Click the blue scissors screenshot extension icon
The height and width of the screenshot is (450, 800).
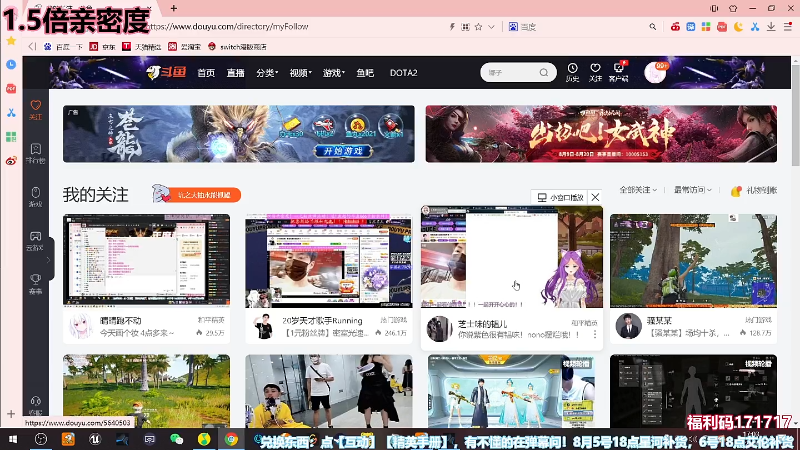pos(755,27)
